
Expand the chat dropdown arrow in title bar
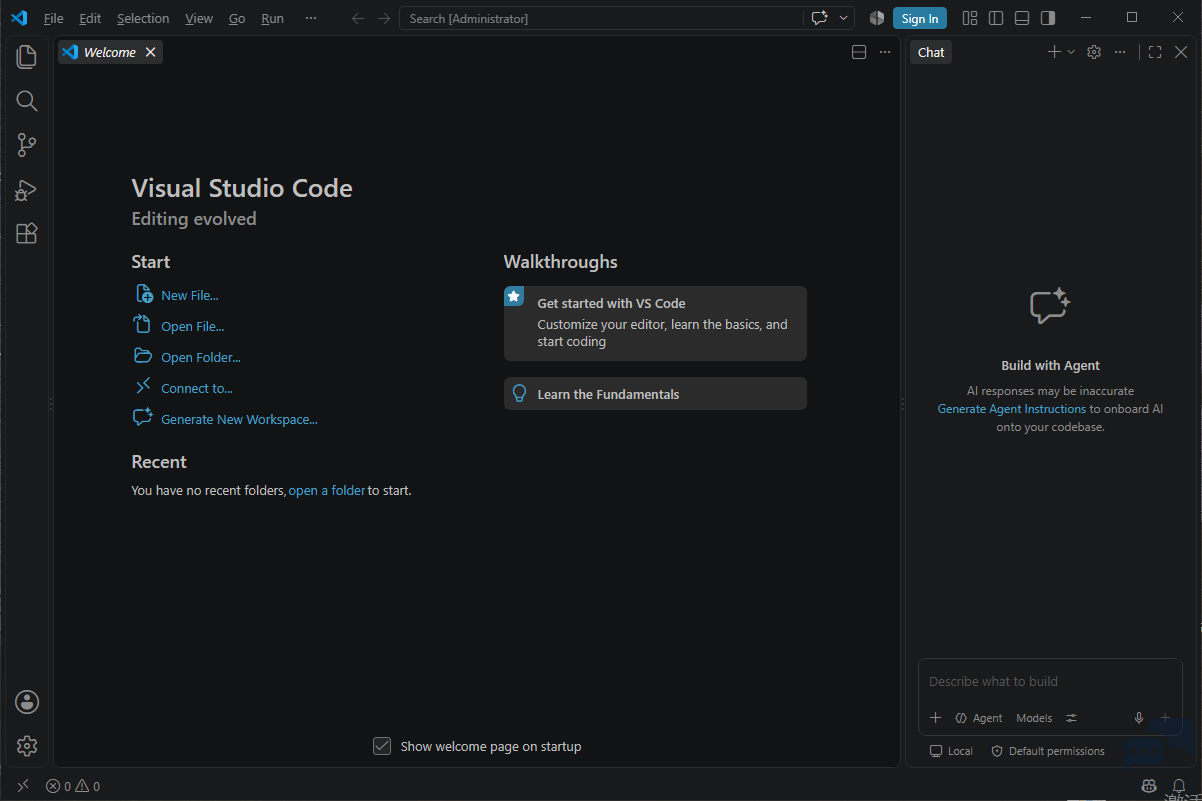[x=844, y=18]
